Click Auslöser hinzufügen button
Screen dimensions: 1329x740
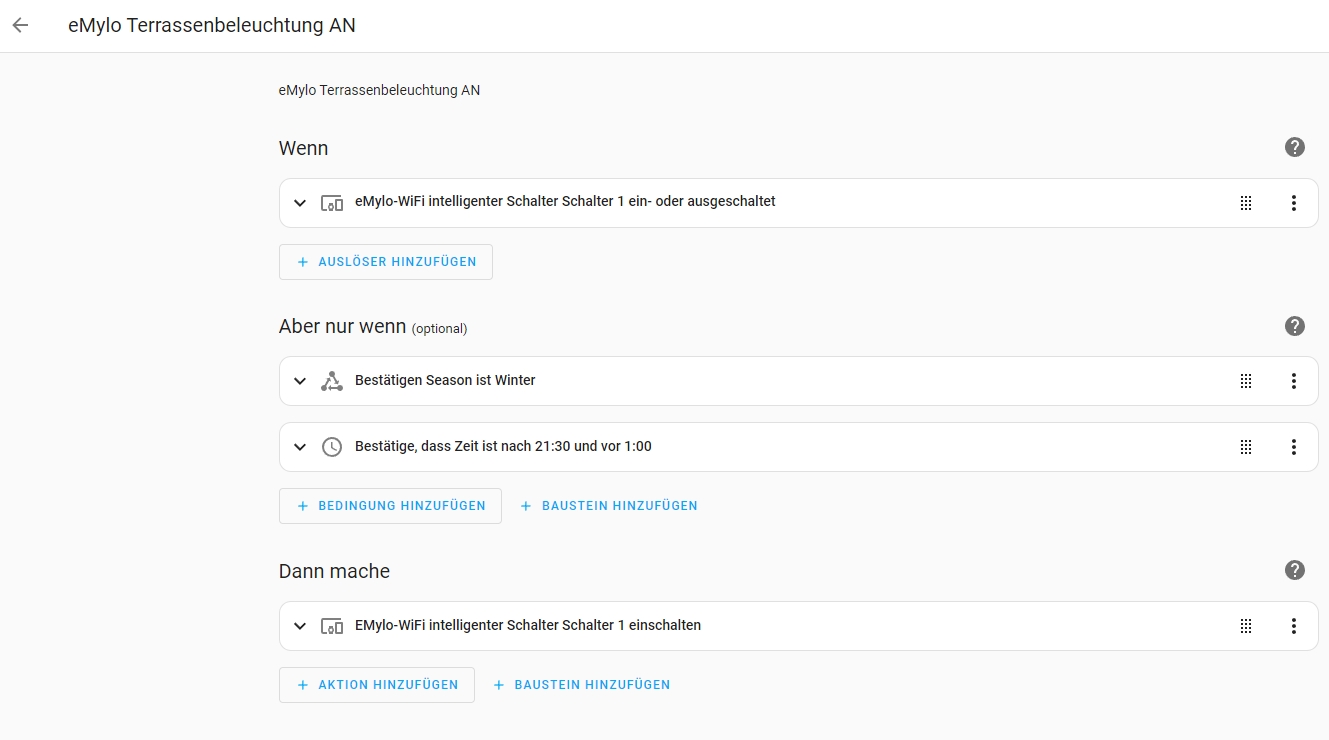(386, 262)
